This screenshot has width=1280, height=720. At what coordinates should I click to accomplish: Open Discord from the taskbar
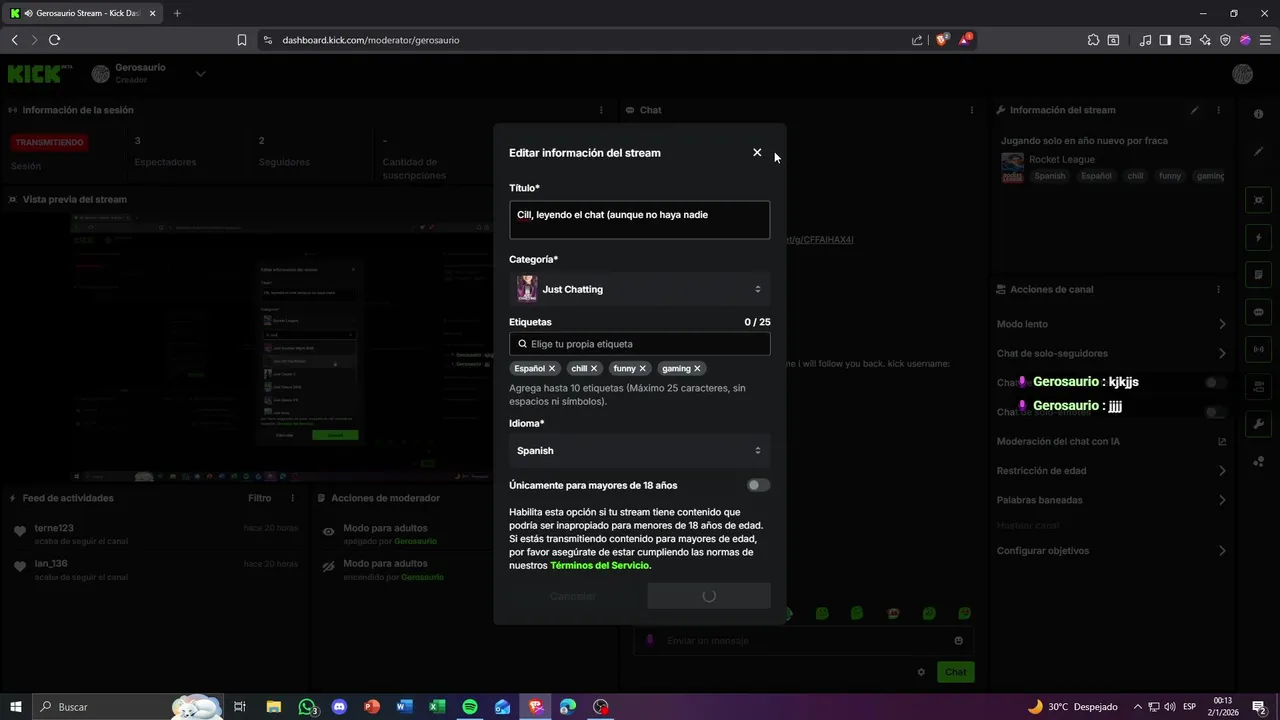click(x=339, y=707)
